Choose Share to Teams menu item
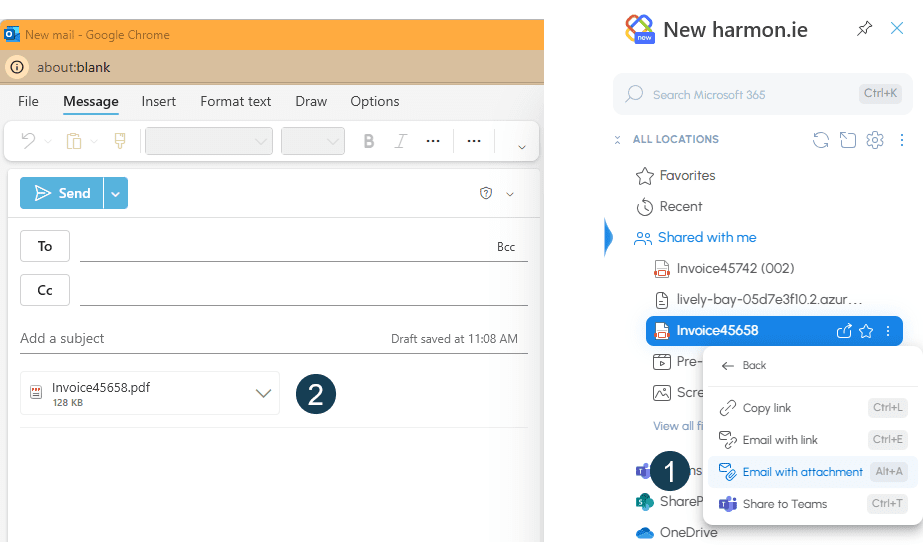The image size is (923, 556). [x=813, y=504]
